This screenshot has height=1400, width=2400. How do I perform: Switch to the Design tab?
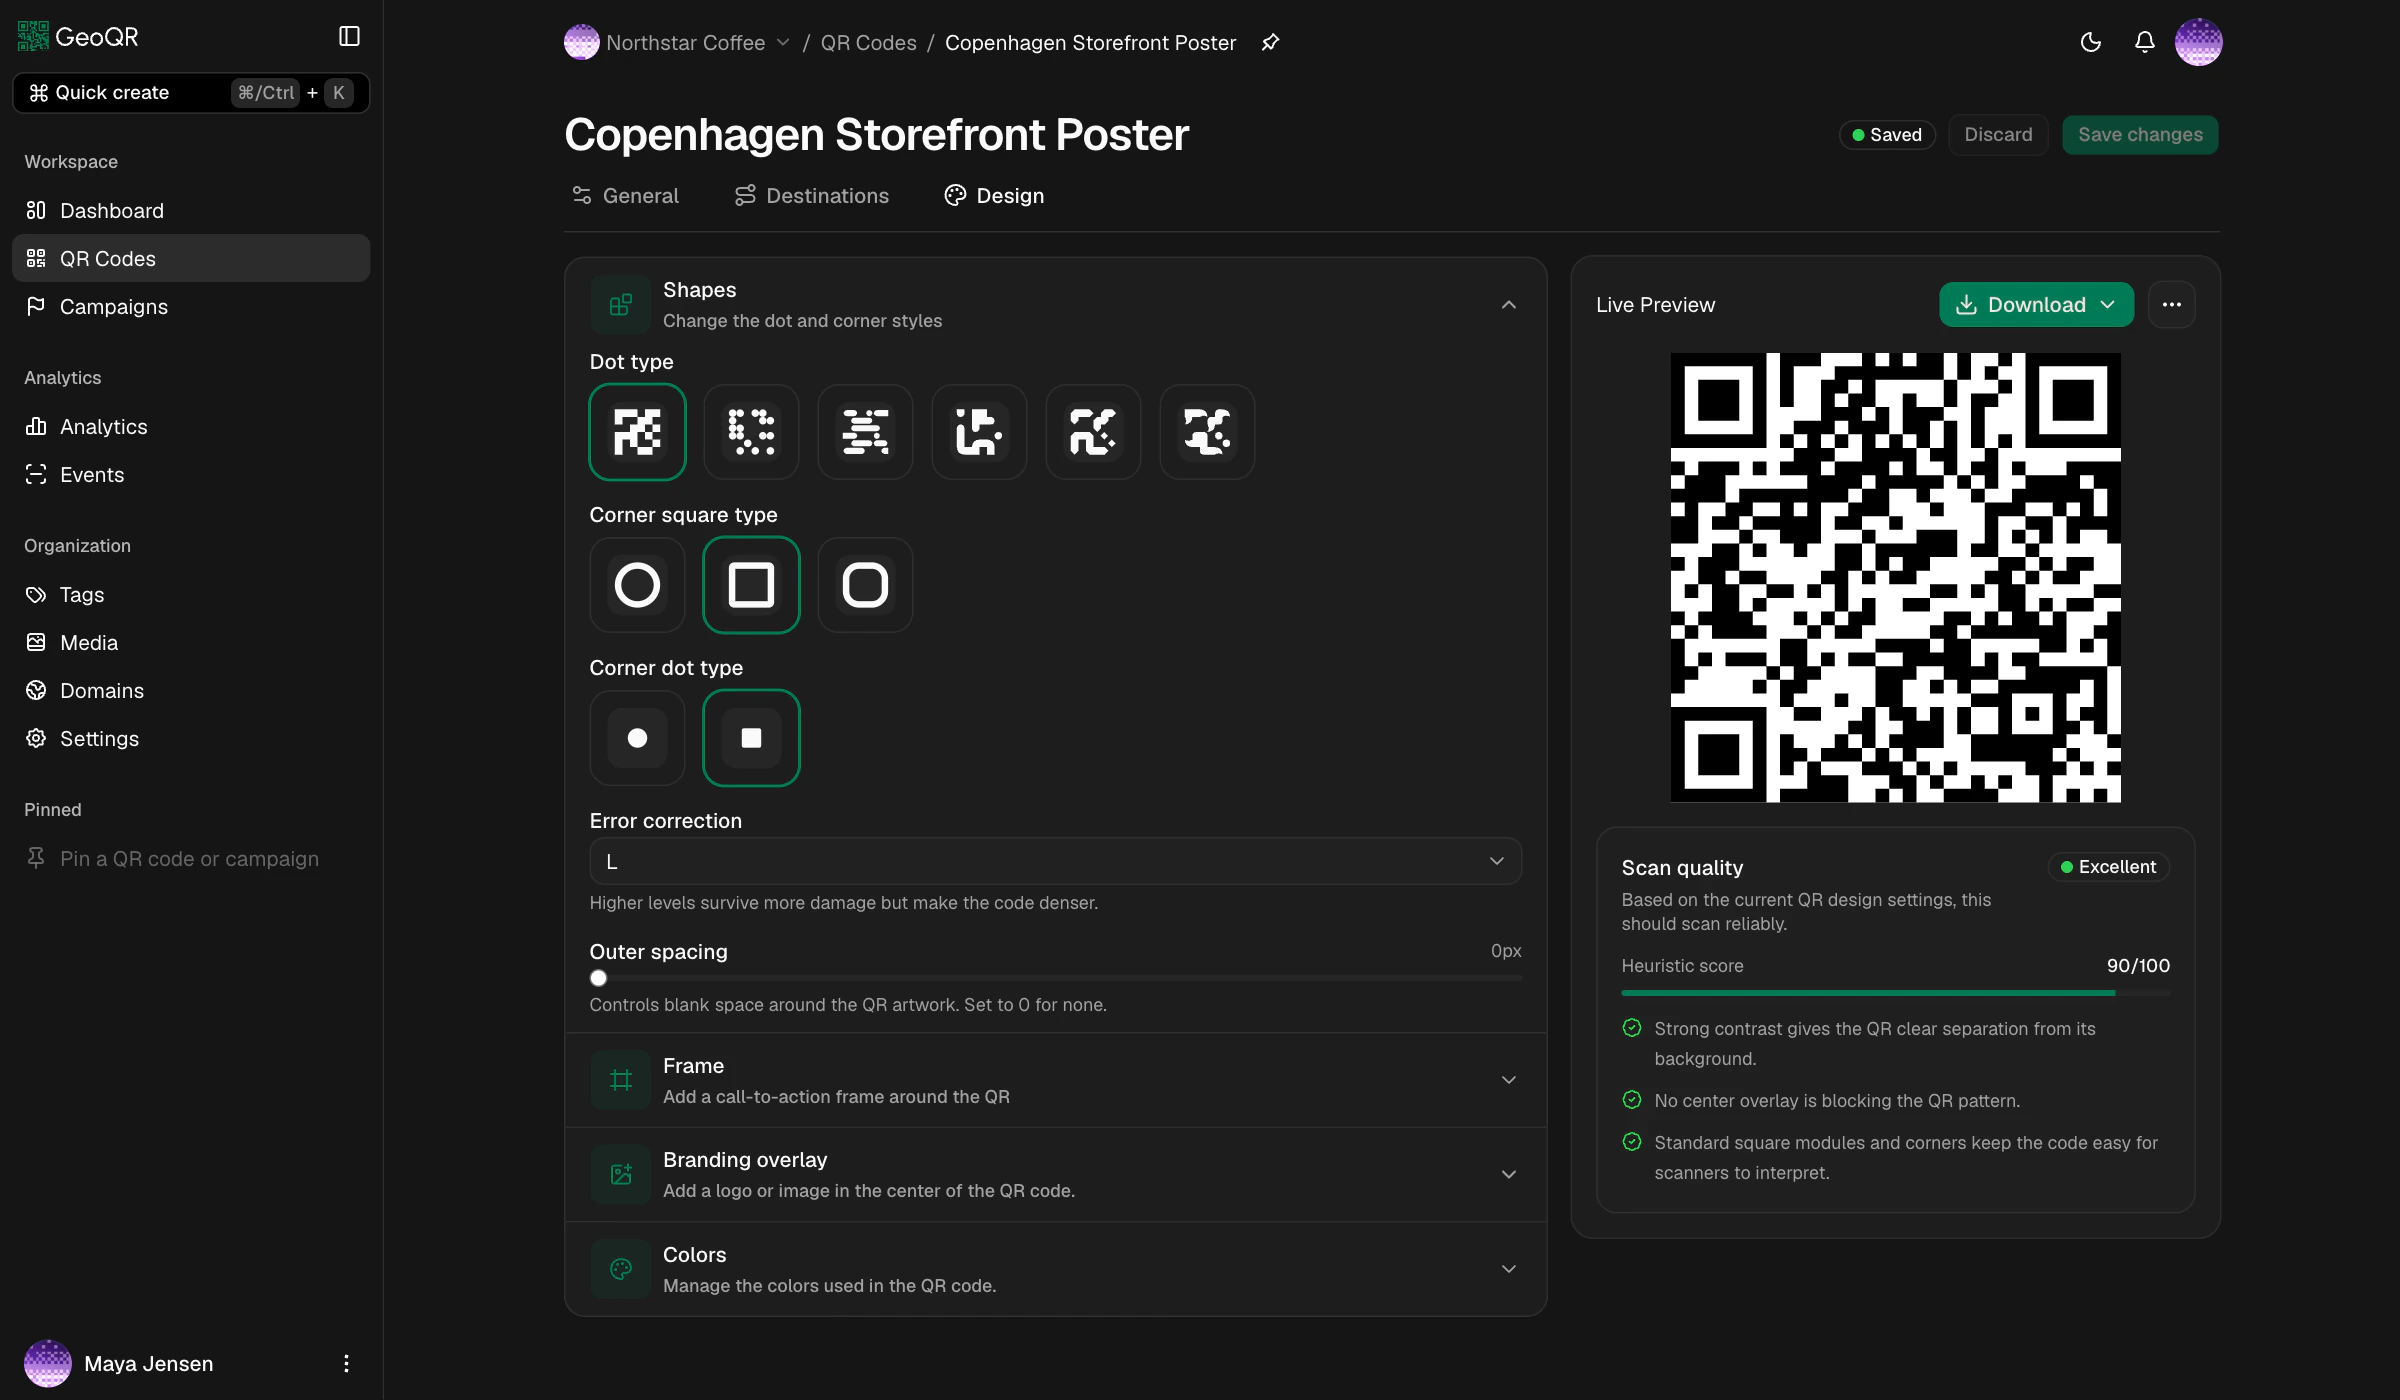(994, 196)
